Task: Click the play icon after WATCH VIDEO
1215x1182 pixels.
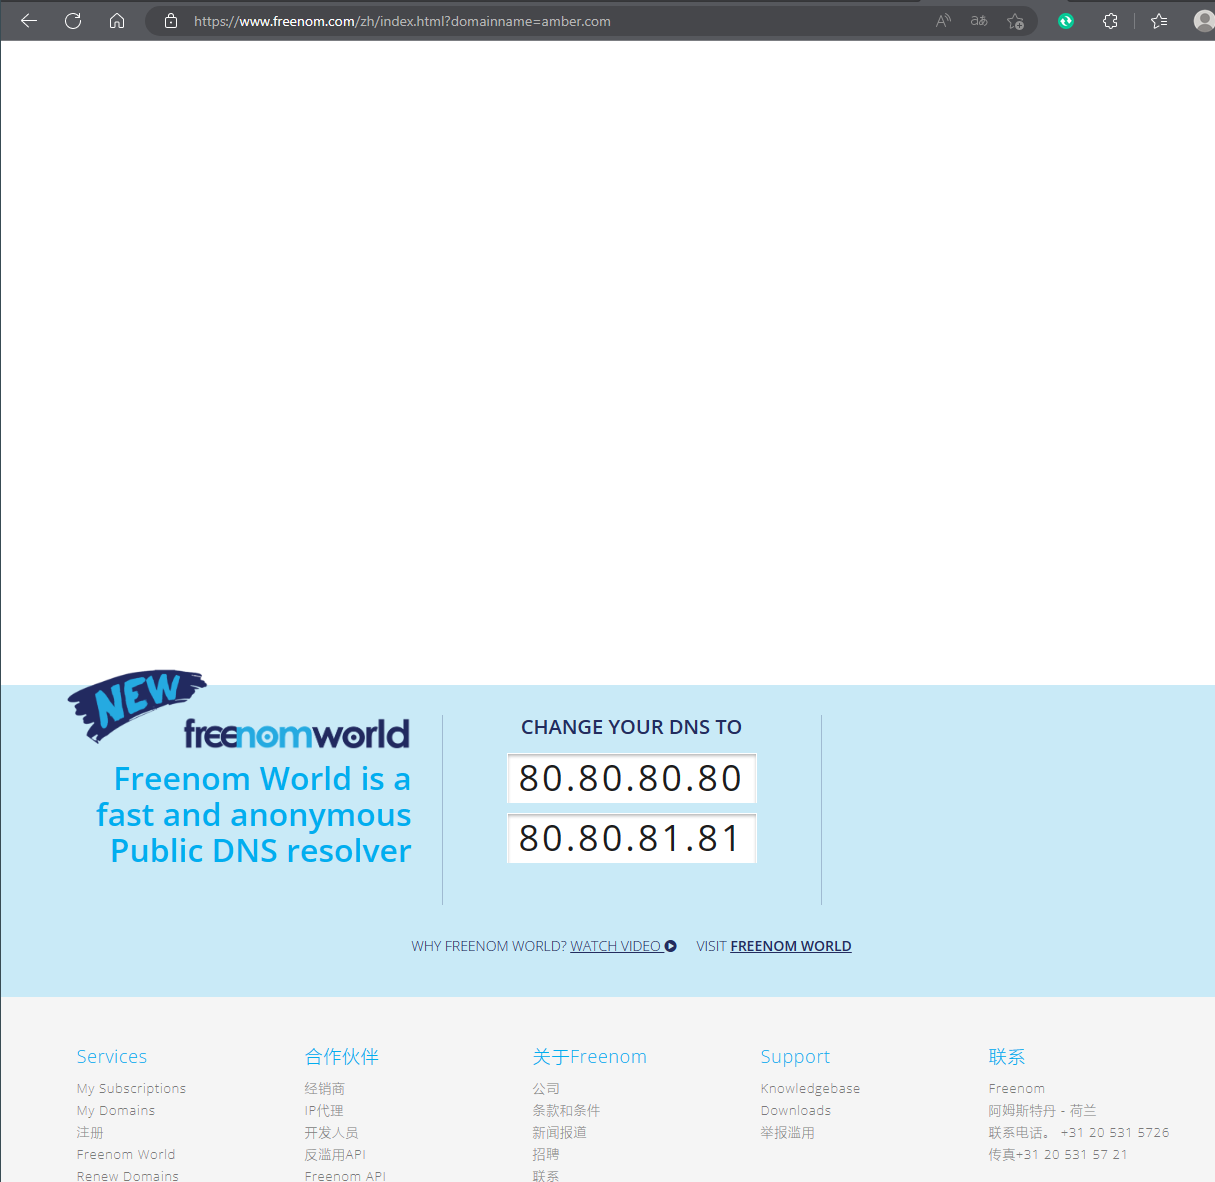Action: (x=671, y=946)
